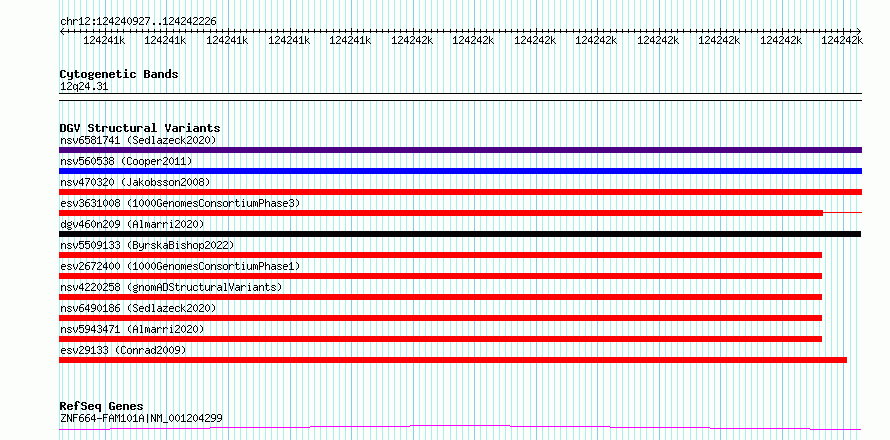This screenshot has width=890, height=440.
Task: Click the red nsv5943471 variant bar
Action: [440, 339]
